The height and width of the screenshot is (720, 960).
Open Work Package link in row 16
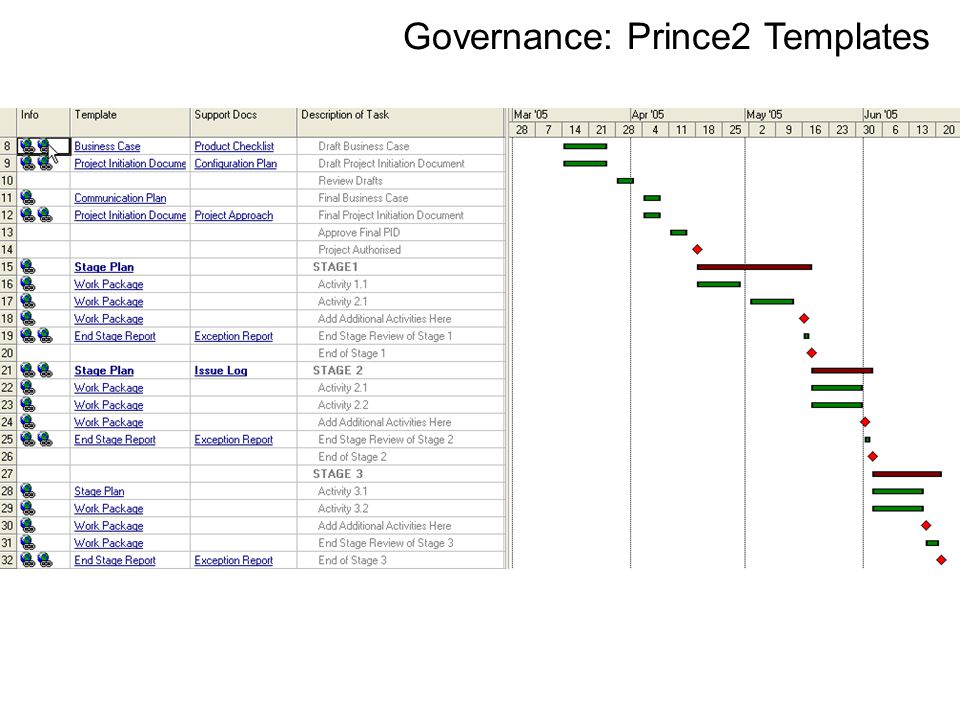pyautogui.click(x=108, y=284)
